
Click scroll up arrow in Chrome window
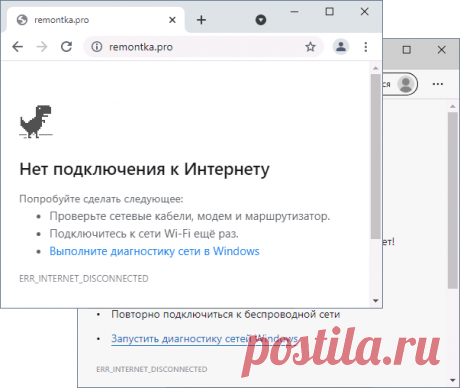(x=376, y=68)
